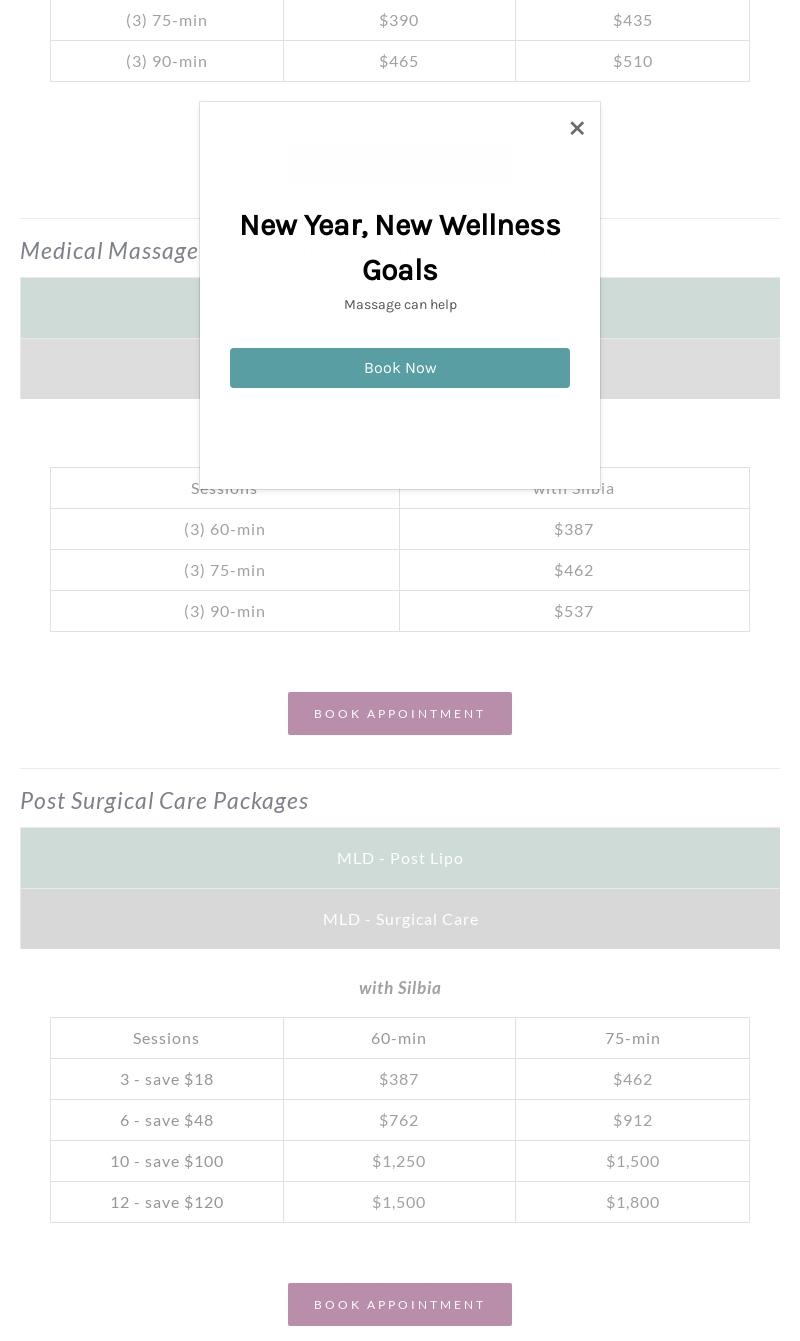The width and height of the screenshot is (800, 1341).
Task: Select the 12 - save $120 row label
Action: [167, 1202]
